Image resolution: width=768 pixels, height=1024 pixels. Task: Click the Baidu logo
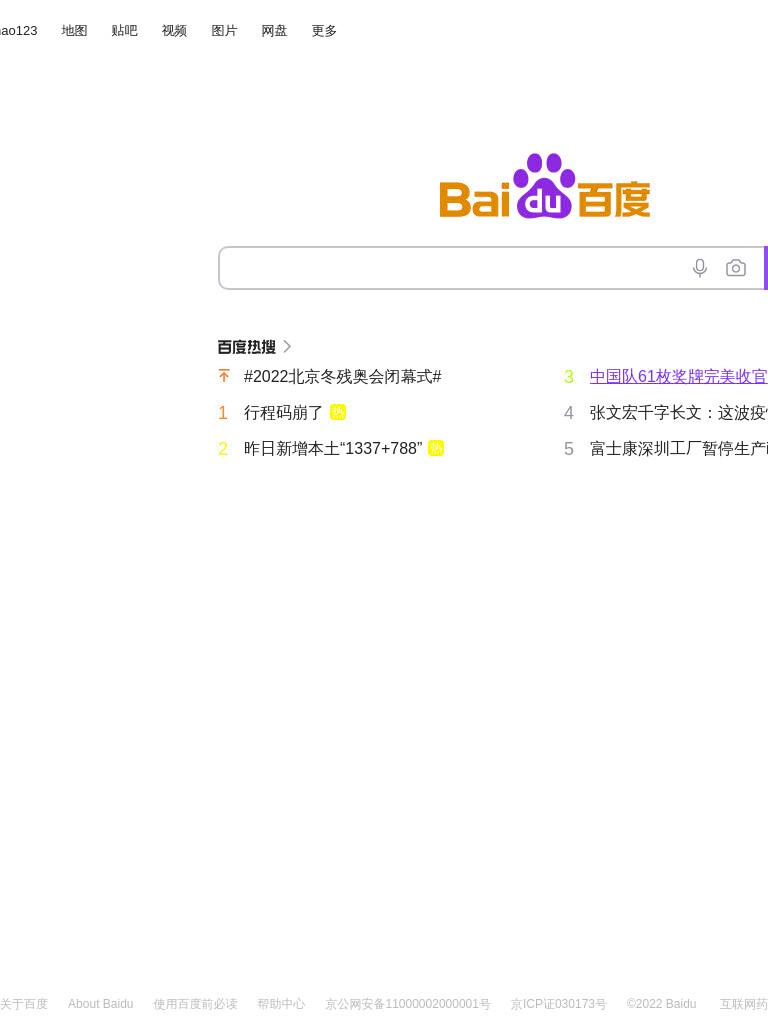tap(545, 186)
